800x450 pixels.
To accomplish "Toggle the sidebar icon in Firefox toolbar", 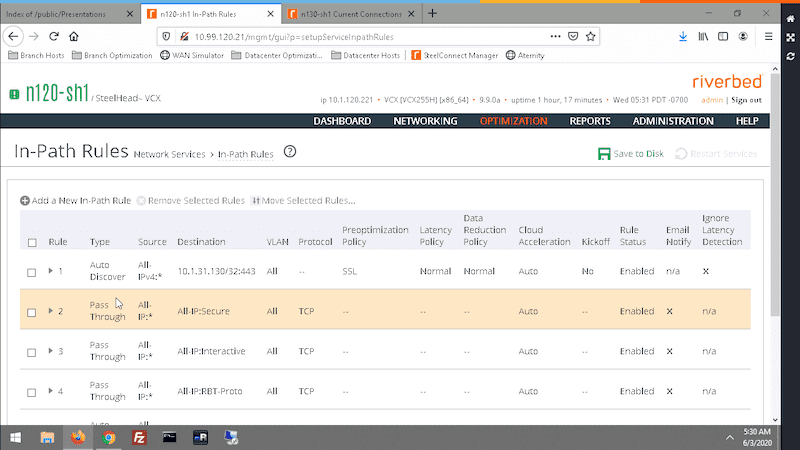I will coord(723,37).
